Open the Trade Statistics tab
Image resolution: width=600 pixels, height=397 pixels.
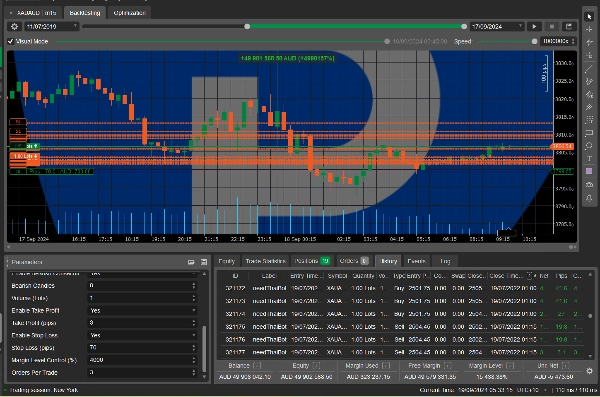tap(265, 261)
